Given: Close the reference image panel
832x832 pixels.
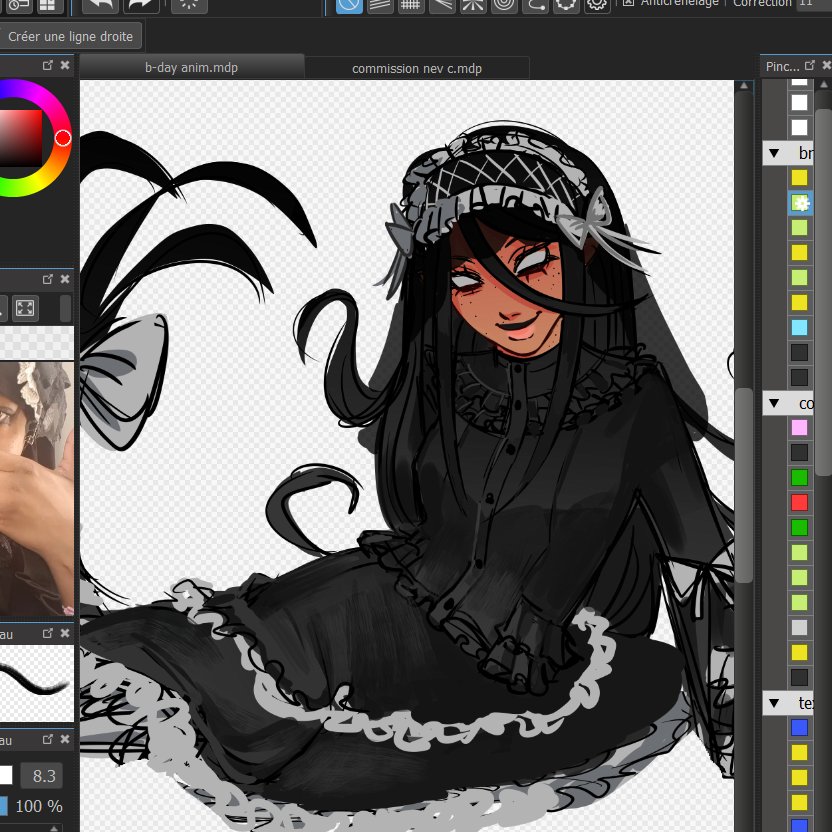Looking at the screenshot, I should 65,279.
